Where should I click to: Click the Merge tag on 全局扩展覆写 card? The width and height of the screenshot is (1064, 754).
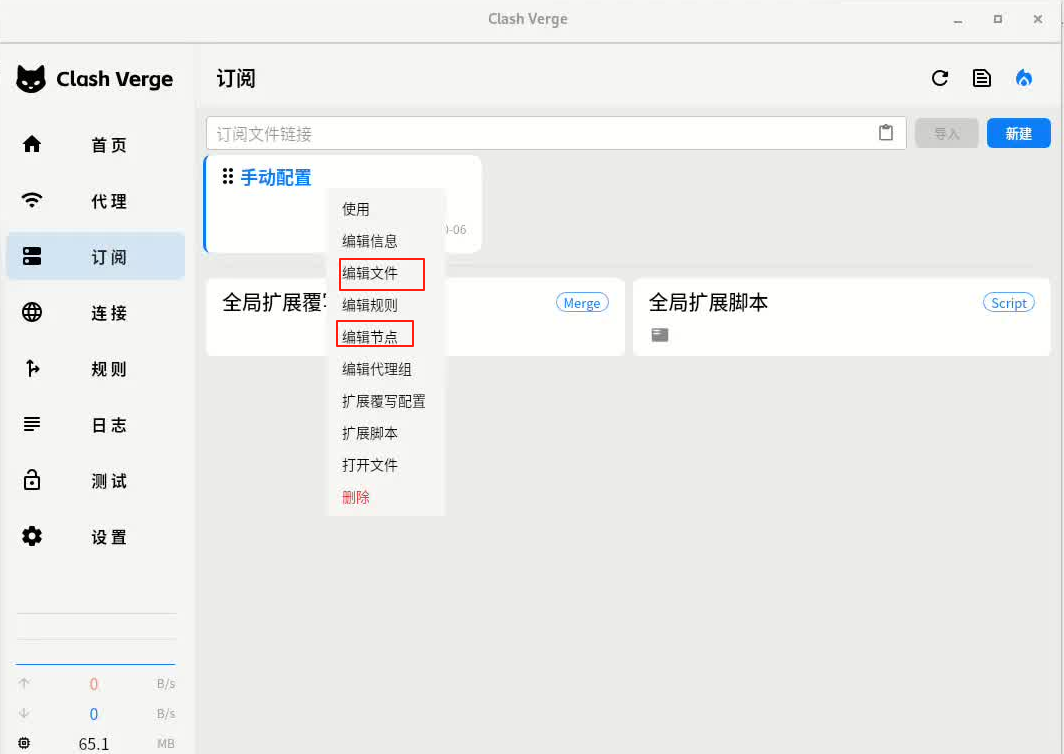tap(582, 303)
